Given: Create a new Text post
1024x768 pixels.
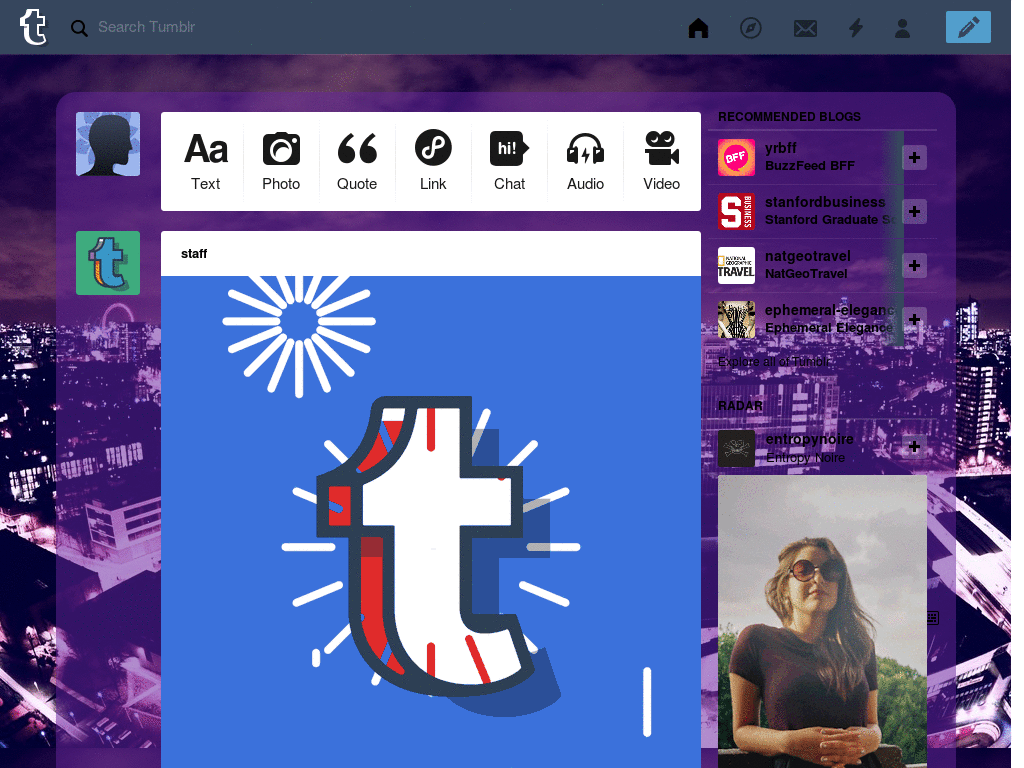Looking at the screenshot, I should [x=206, y=161].
